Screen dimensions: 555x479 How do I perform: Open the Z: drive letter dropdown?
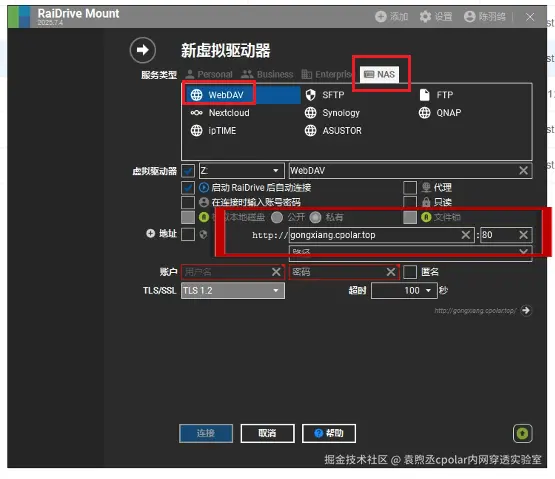coord(241,171)
